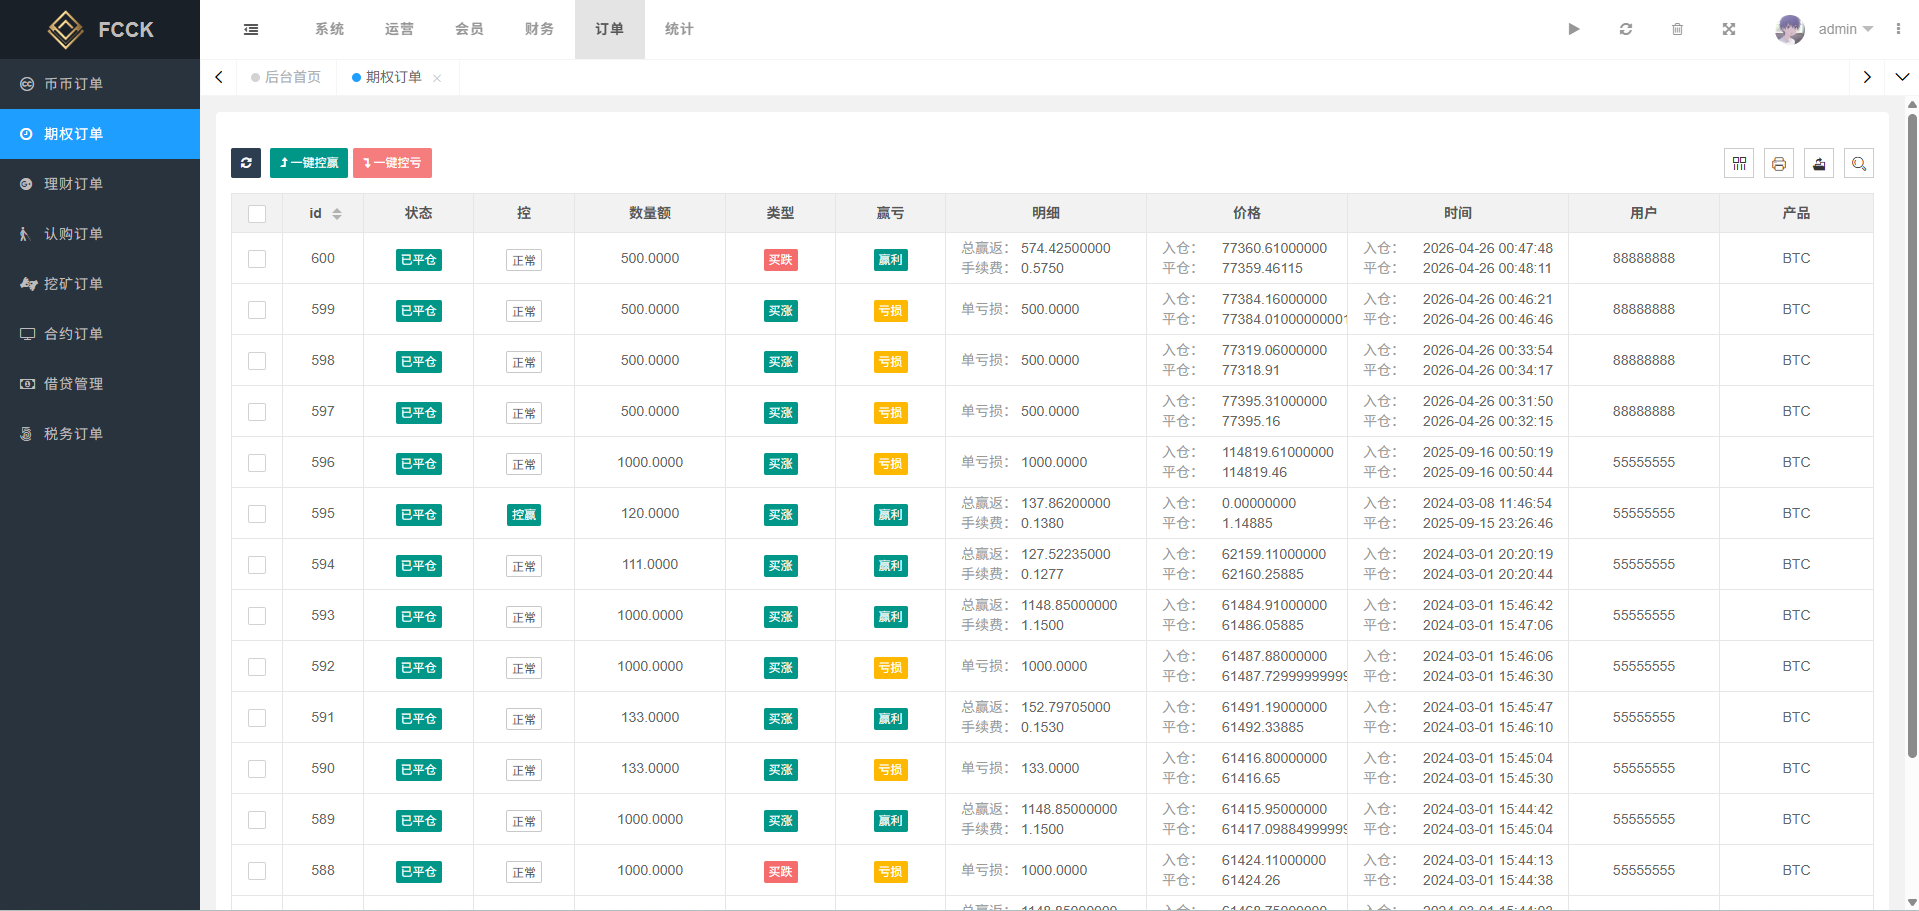This screenshot has height=911, width=1919.
Task: Open the column filter grid icon
Action: [x=1739, y=163]
